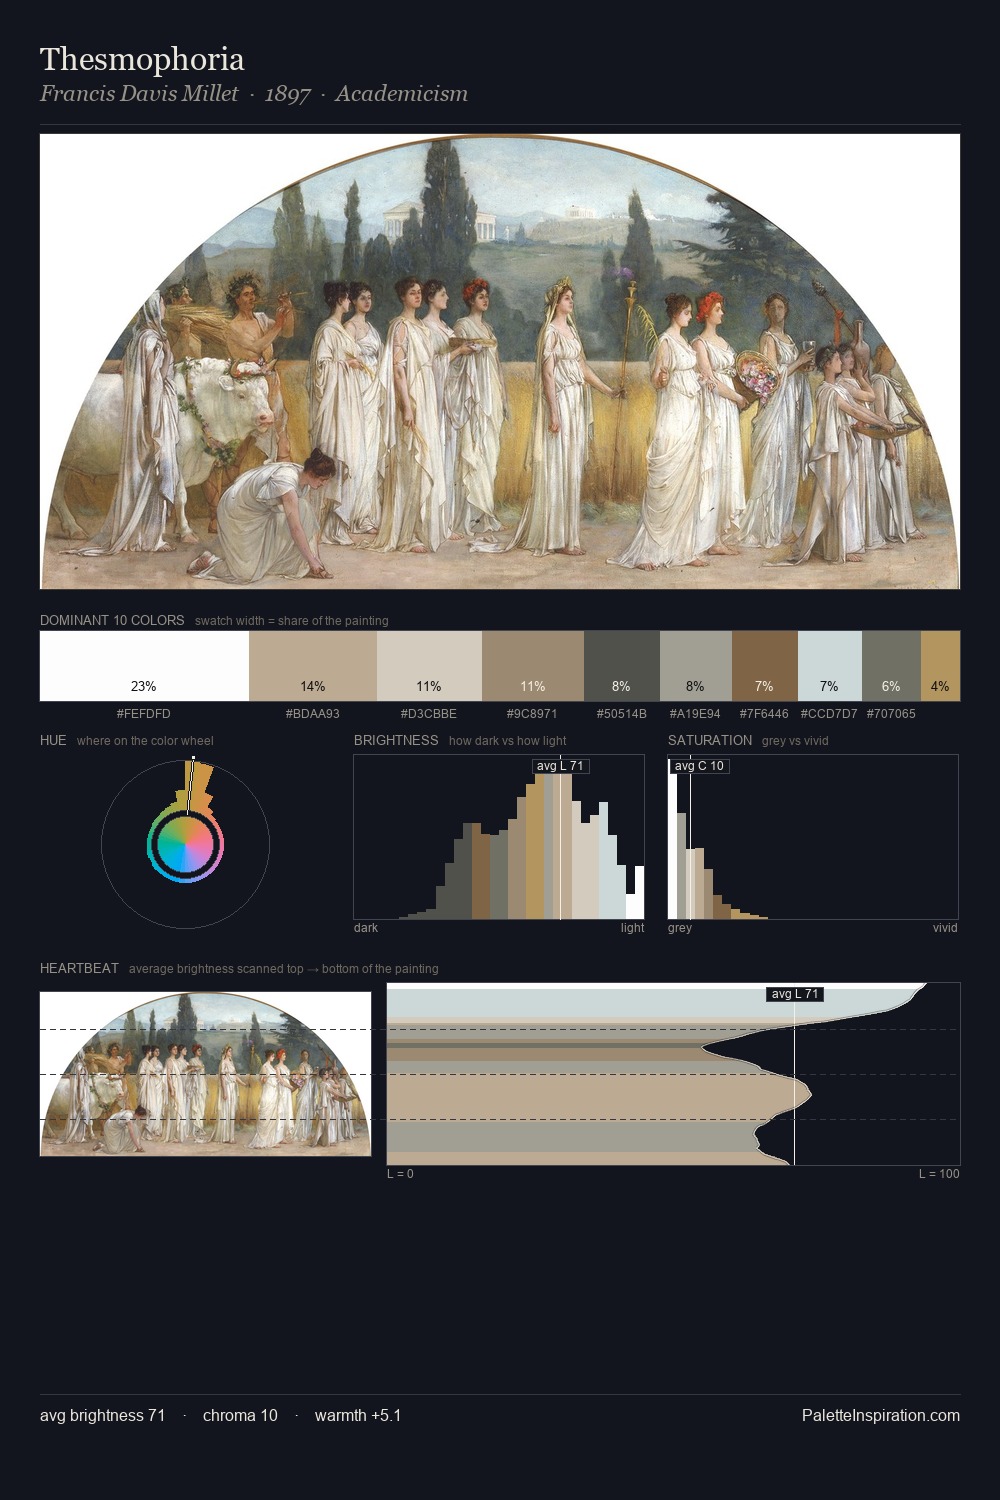The height and width of the screenshot is (1500, 1000).
Task: Click the hex code #D3CBBE label
Action: pos(429,714)
